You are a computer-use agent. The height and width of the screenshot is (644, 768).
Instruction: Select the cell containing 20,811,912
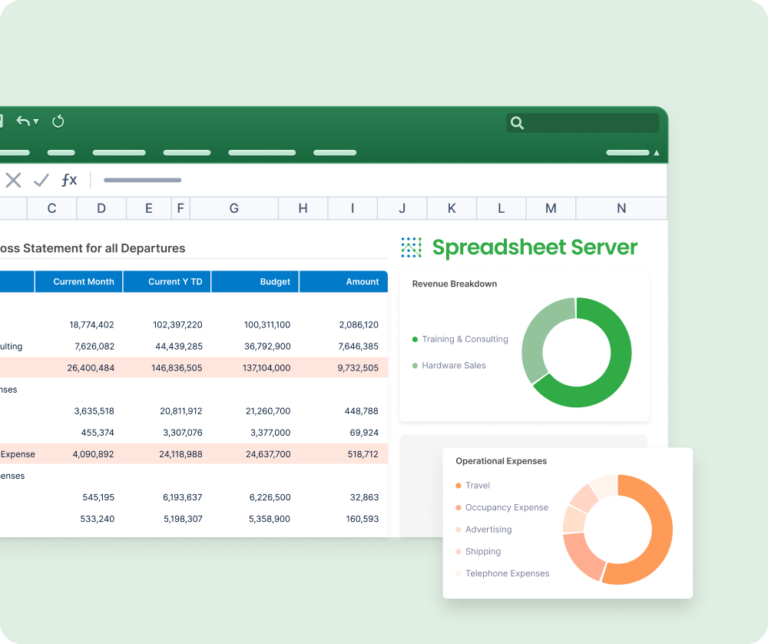pyautogui.click(x=181, y=411)
